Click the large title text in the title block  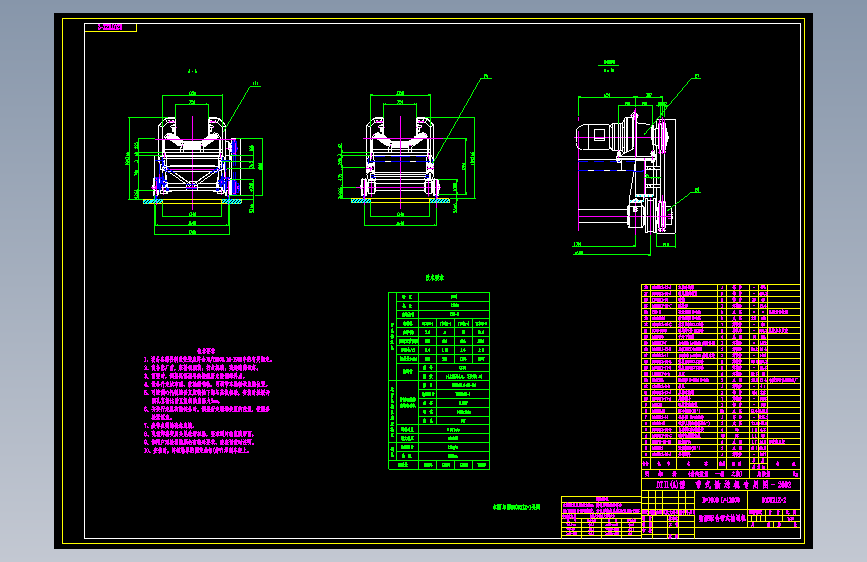[x=723, y=485]
